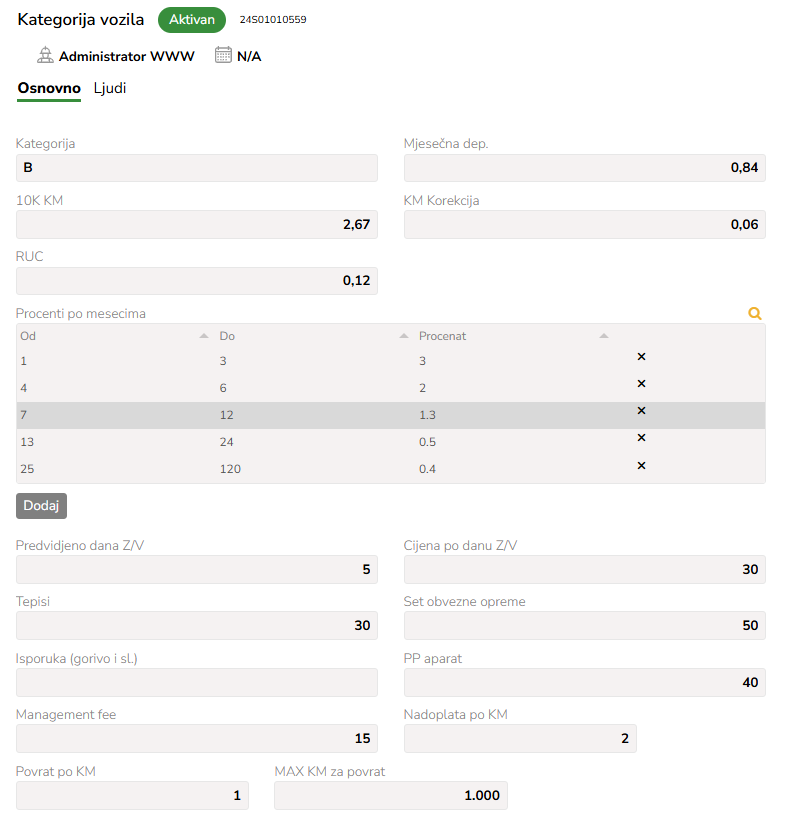Delete the row with range 1 to 3
795x823 pixels.
point(641,357)
